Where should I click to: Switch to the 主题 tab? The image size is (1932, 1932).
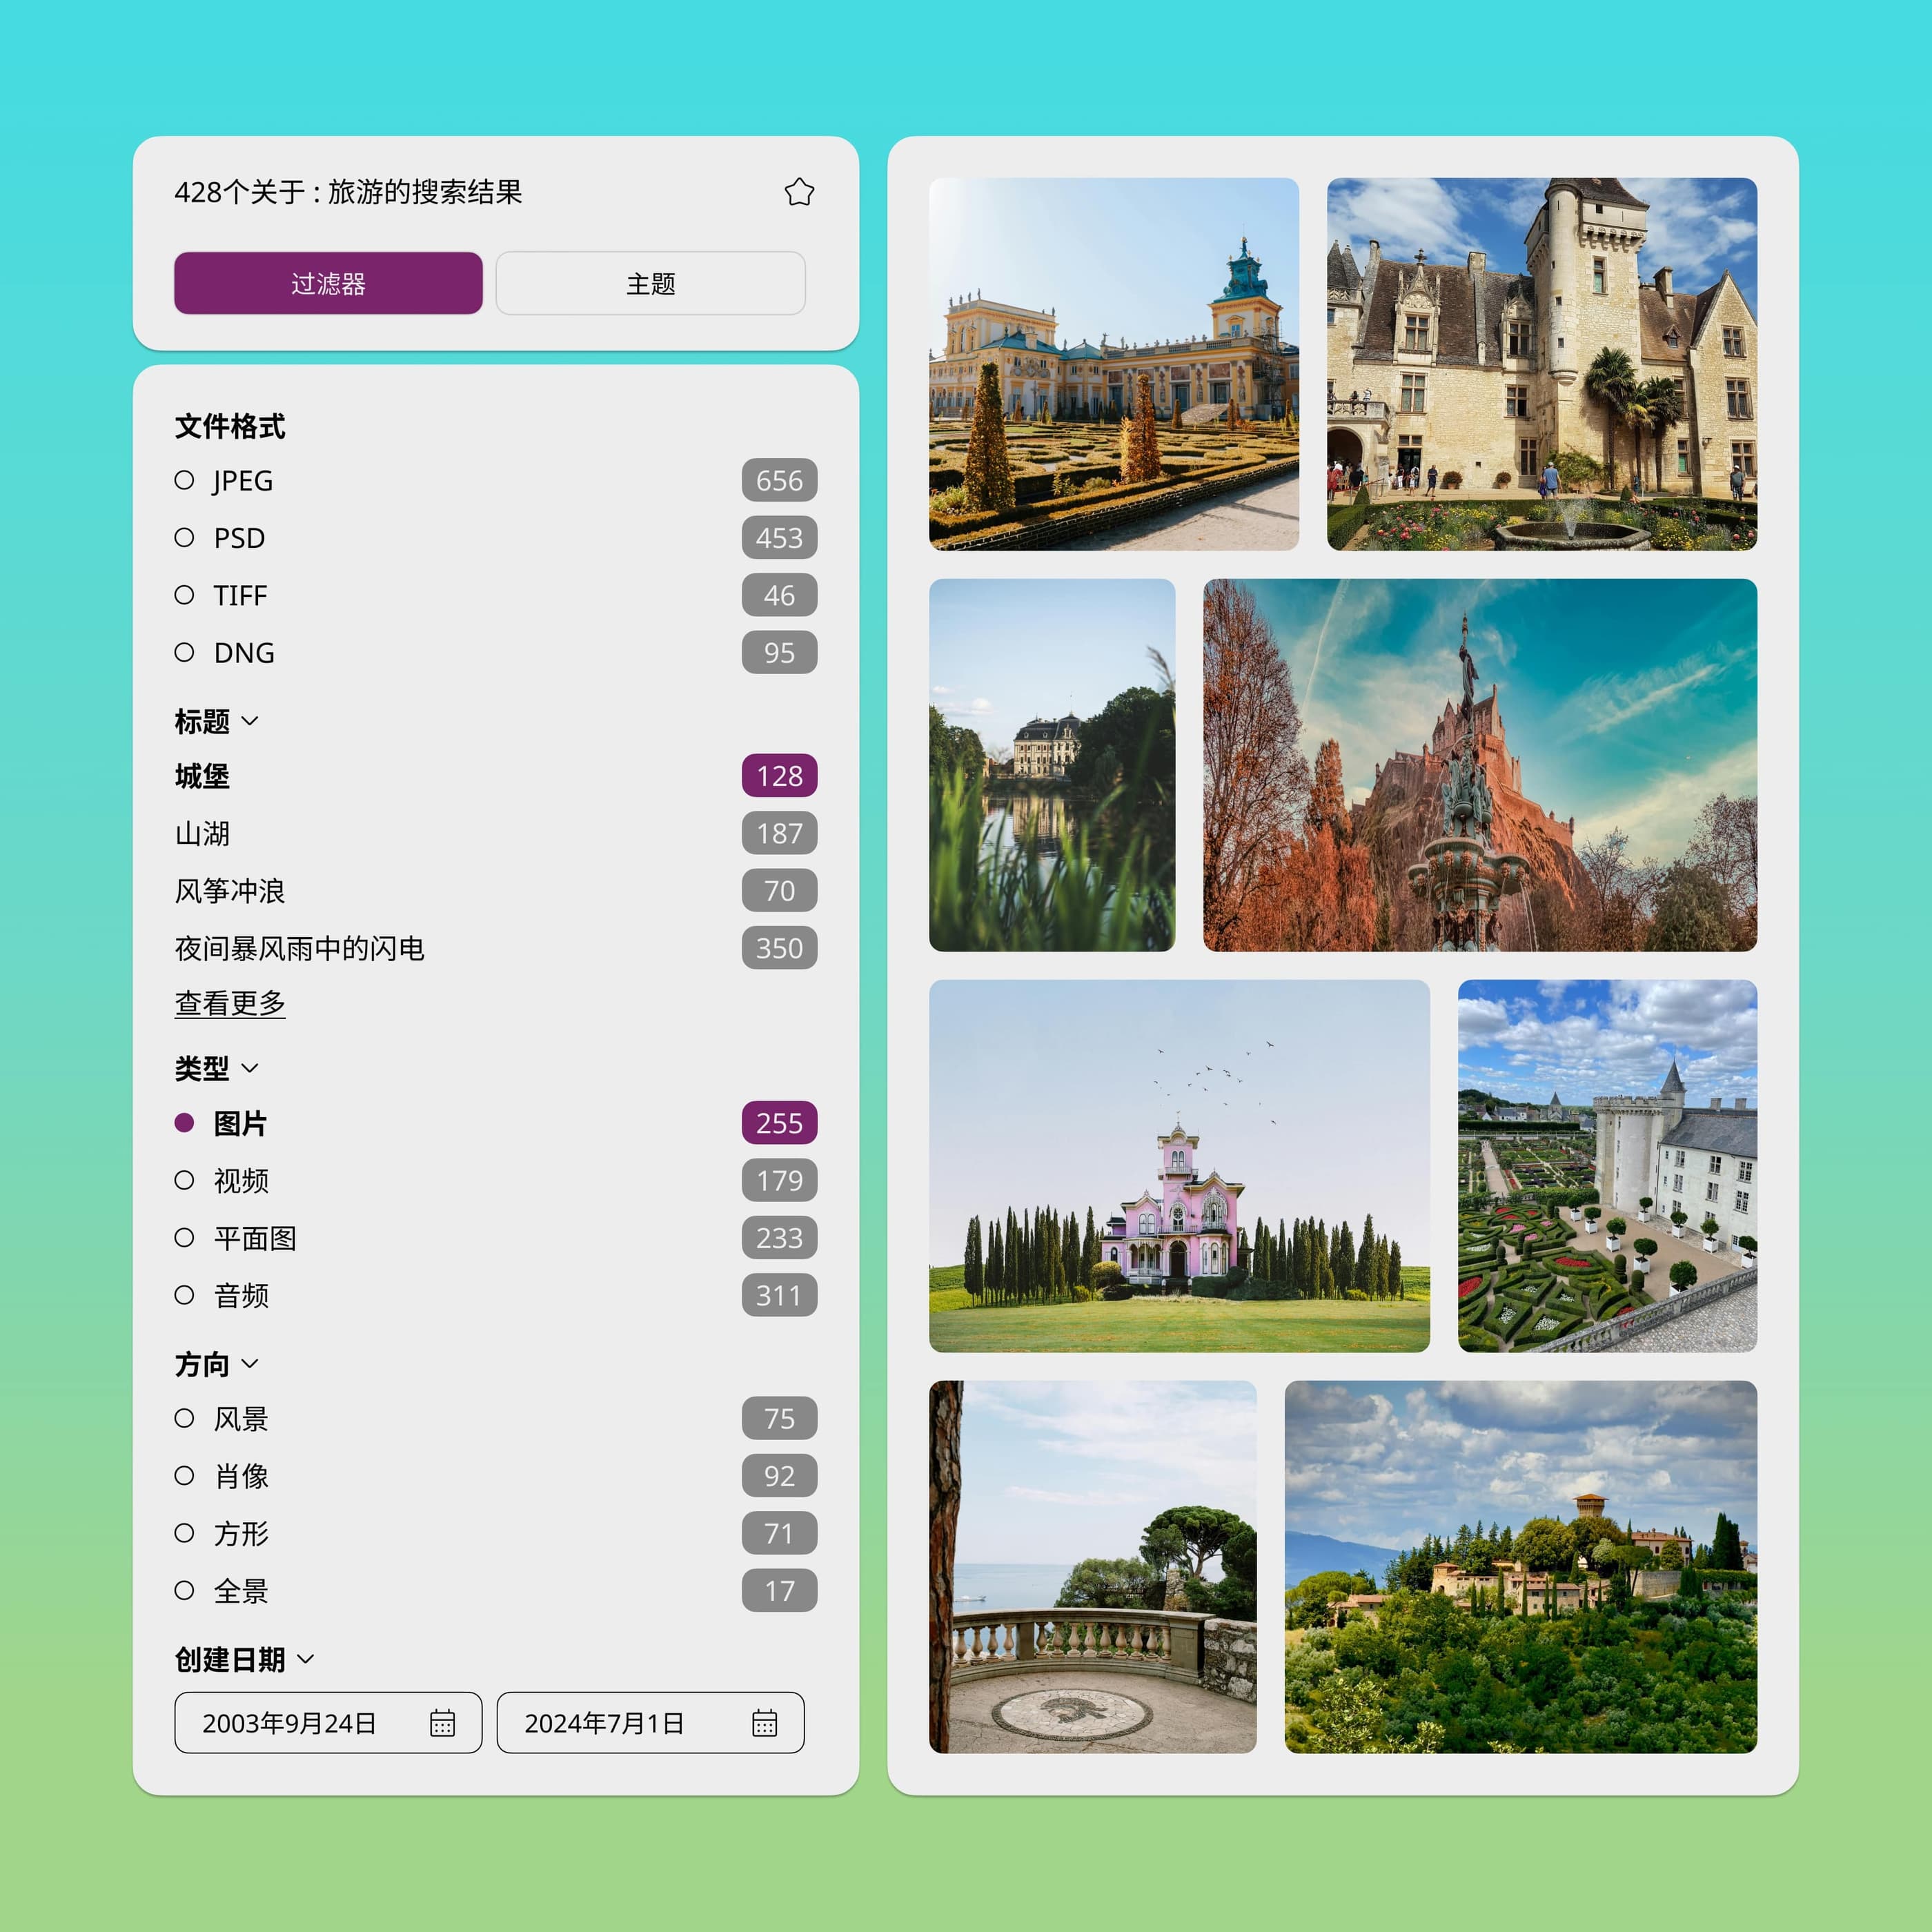[x=650, y=283]
